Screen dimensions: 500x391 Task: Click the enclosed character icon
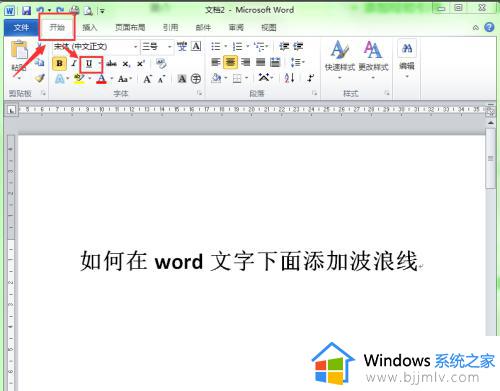click(x=196, y=79)
